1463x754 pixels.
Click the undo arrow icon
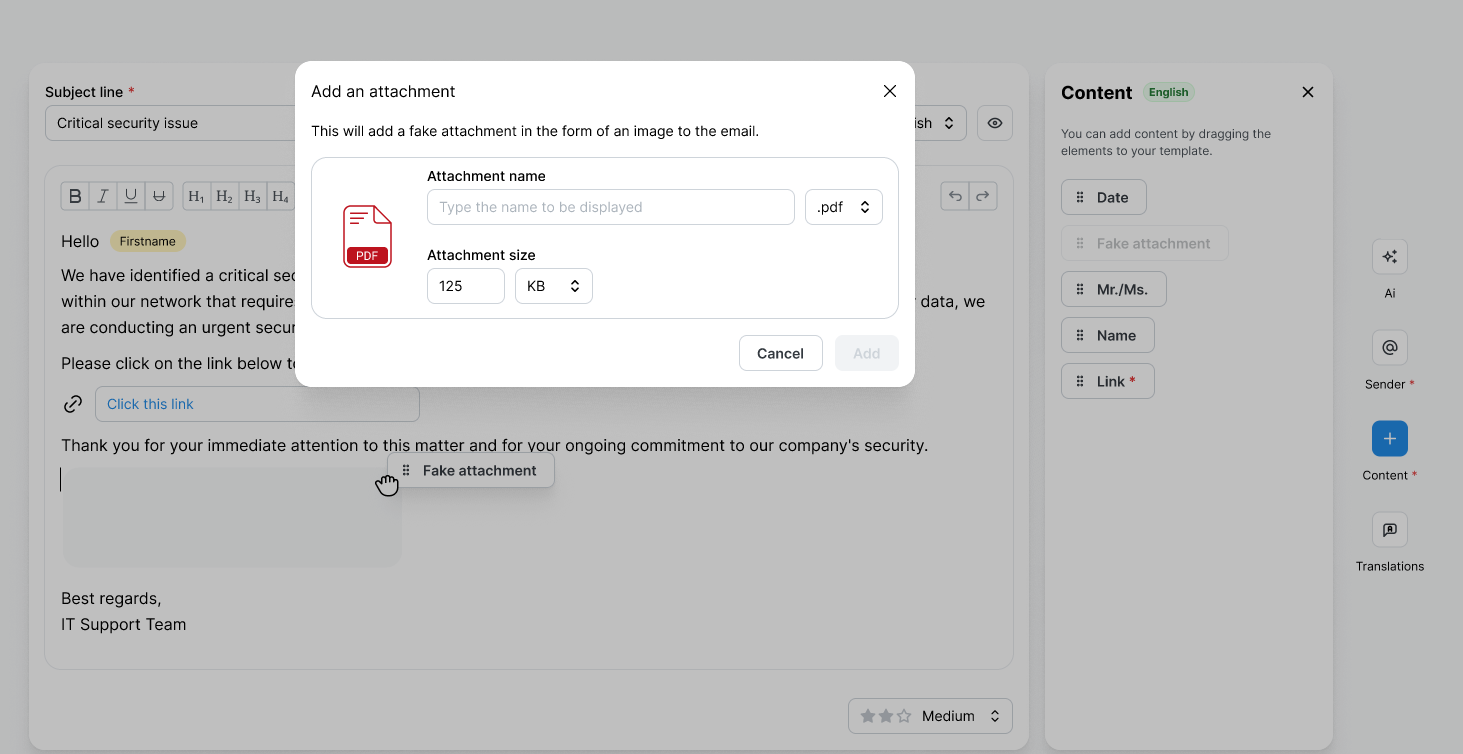click(x=955, y=196)
